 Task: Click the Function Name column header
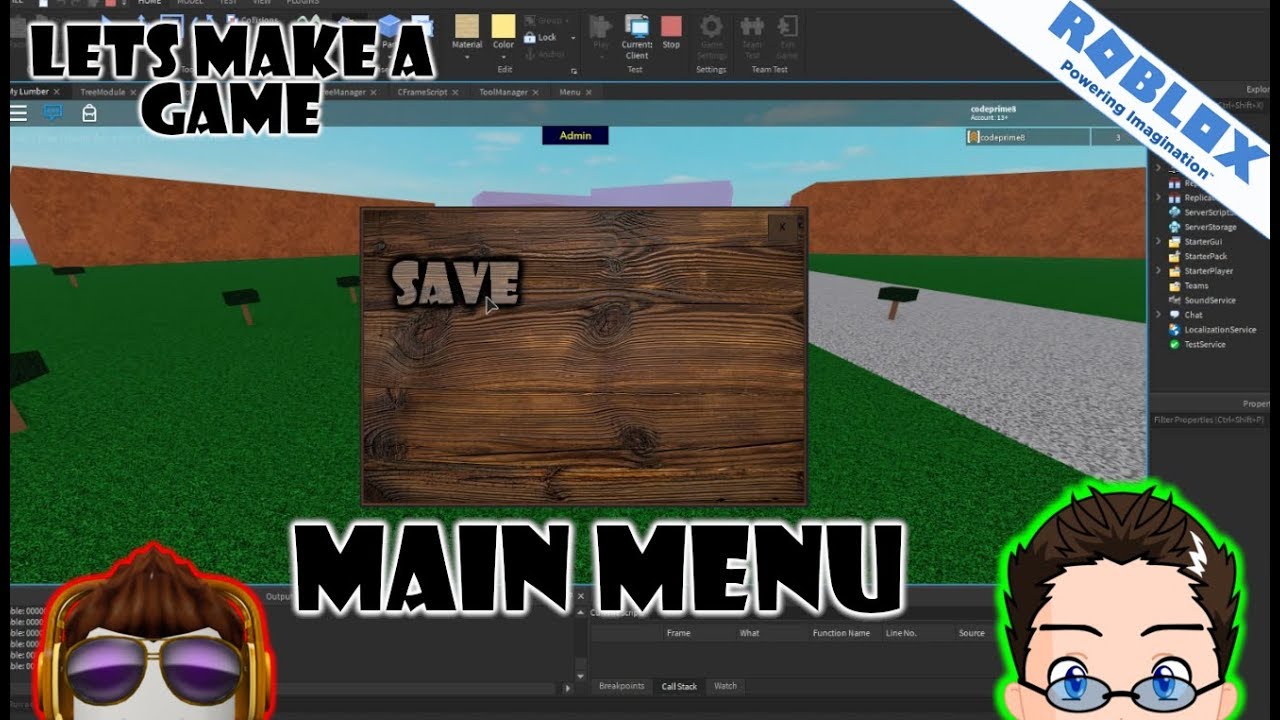point(841,633)
